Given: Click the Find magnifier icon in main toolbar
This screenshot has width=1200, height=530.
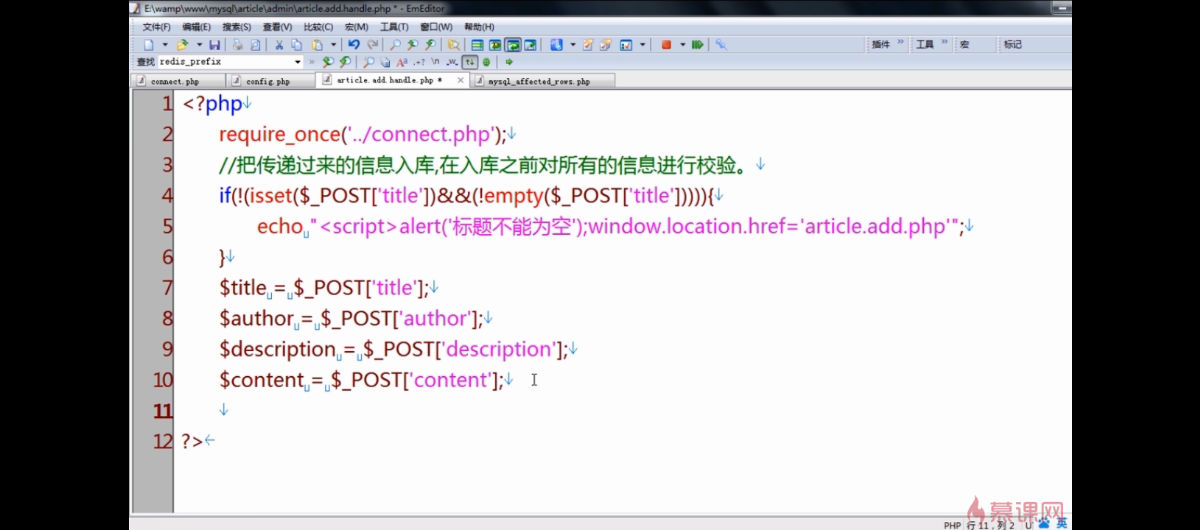Looking at the screenshot, I should click(395, 45).
